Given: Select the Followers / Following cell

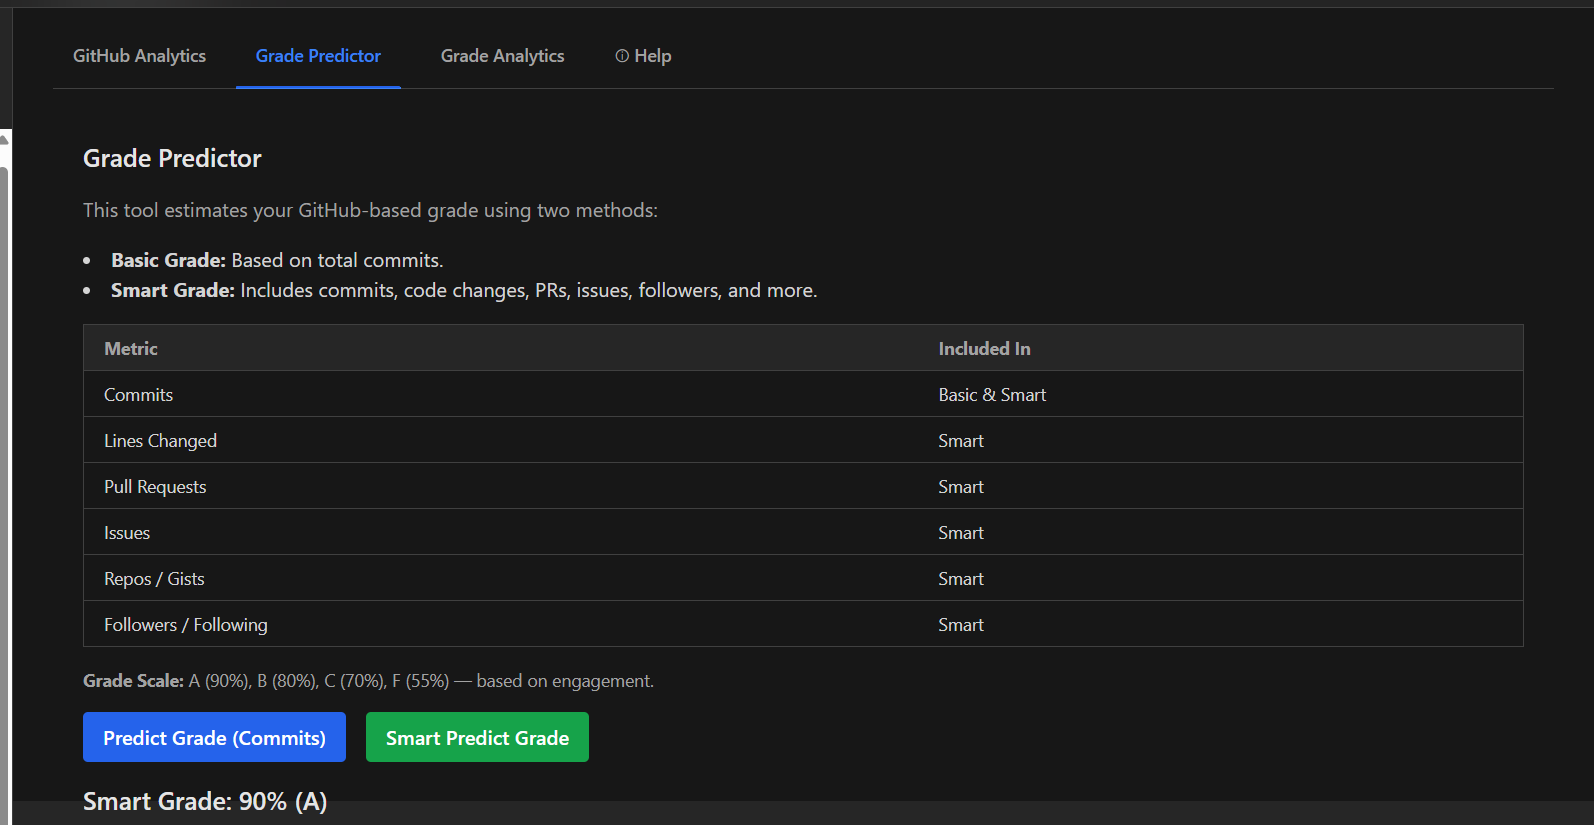Looking at the screenshot, I should 501,624.
